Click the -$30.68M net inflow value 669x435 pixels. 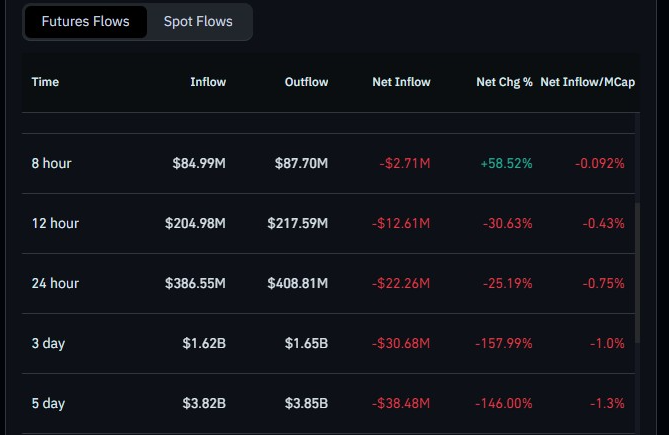click(x=401, y=344)
